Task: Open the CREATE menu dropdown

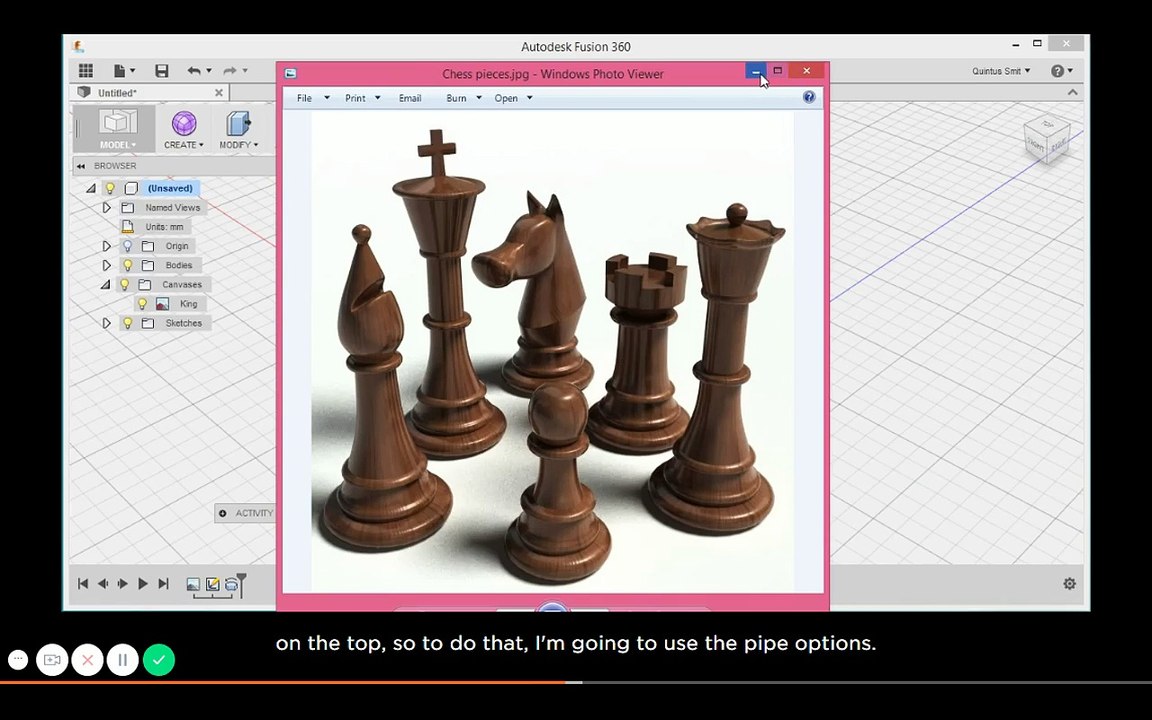Action: coord(184,145)
